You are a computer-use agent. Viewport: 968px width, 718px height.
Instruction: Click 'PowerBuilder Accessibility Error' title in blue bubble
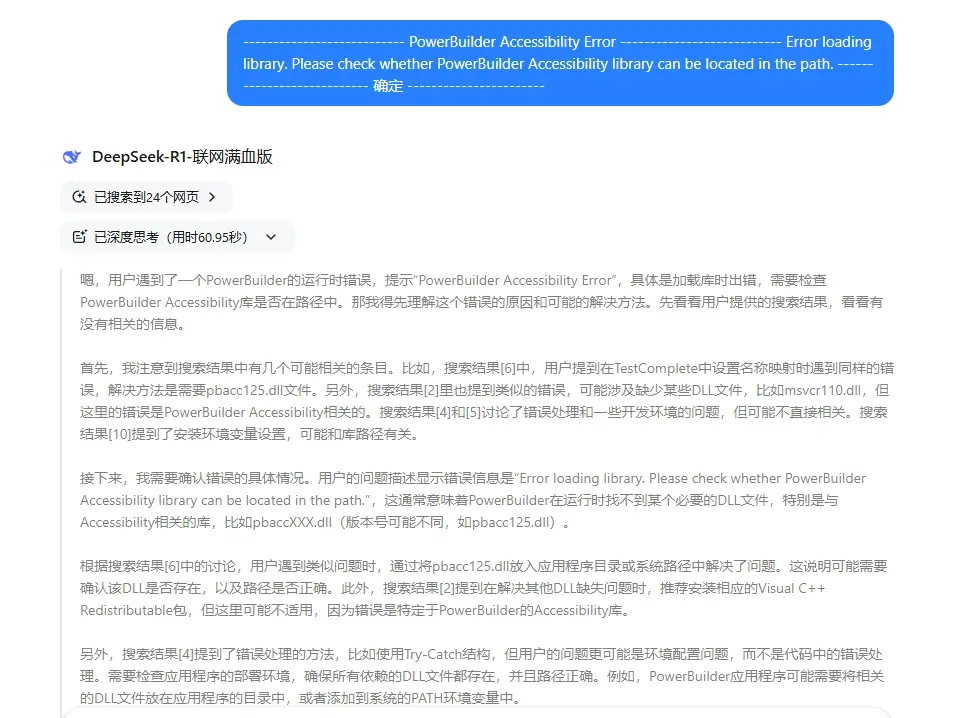[x=512, y=42]
